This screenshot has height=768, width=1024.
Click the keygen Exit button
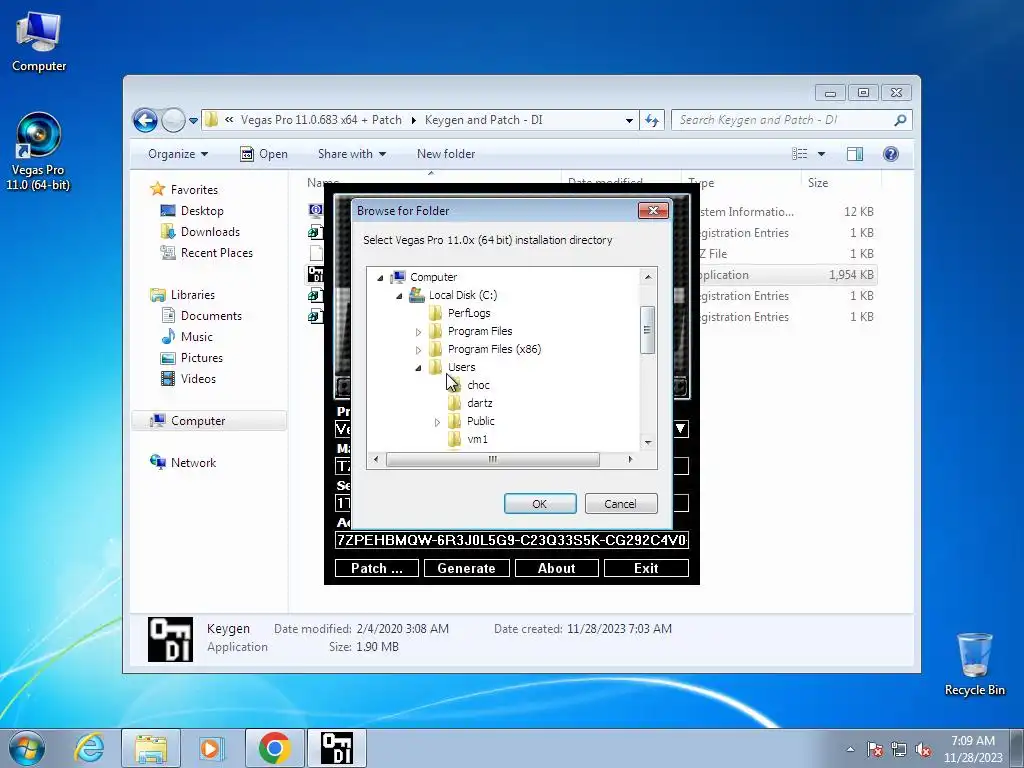(x=647, y=568)
